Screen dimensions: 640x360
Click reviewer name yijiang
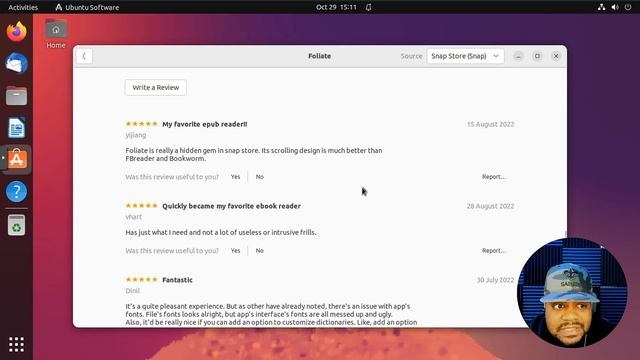click(x=136, y=135)
